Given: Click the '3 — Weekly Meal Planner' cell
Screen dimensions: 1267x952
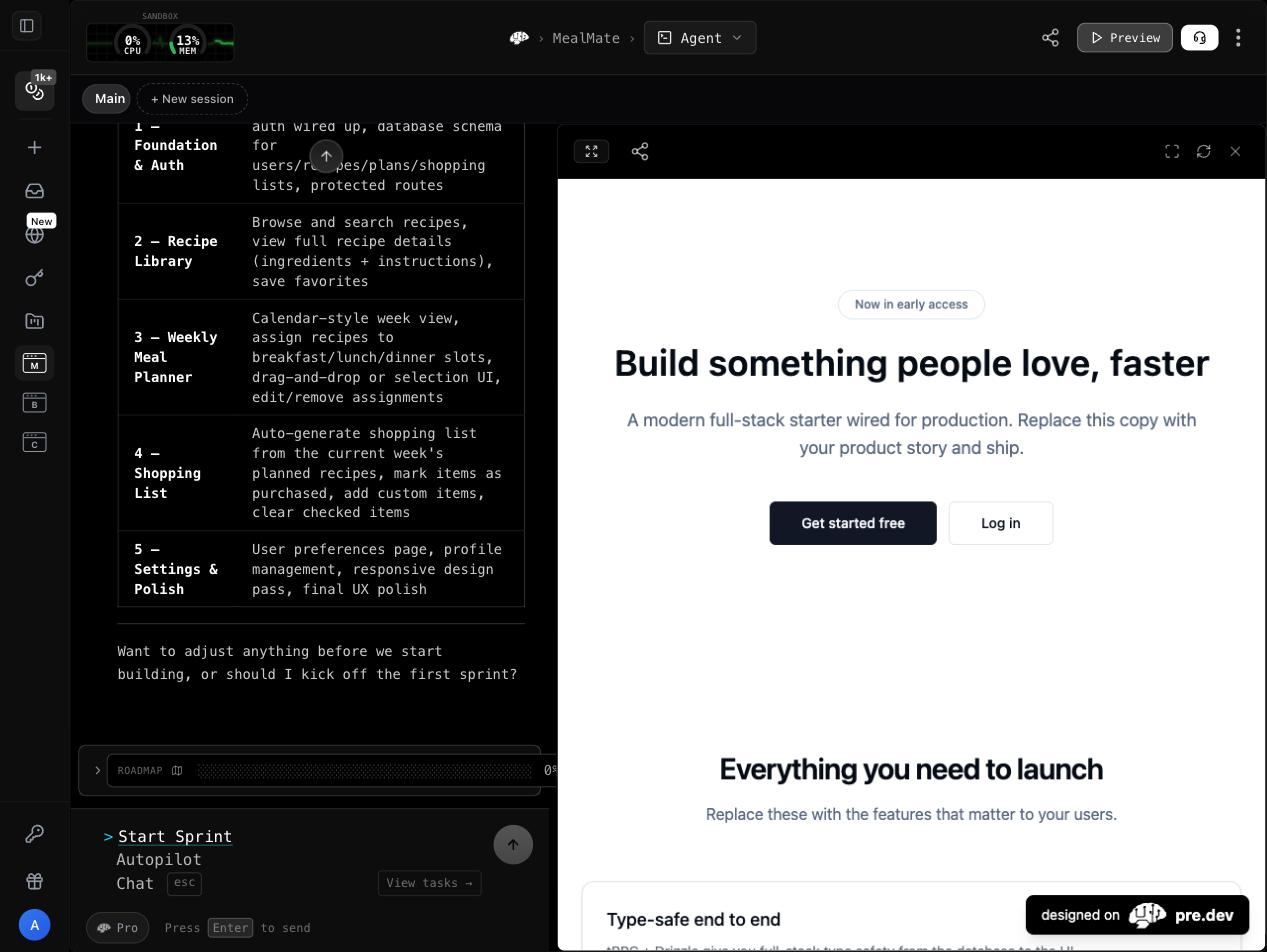Looking at the screenshot, I should 176,358.
